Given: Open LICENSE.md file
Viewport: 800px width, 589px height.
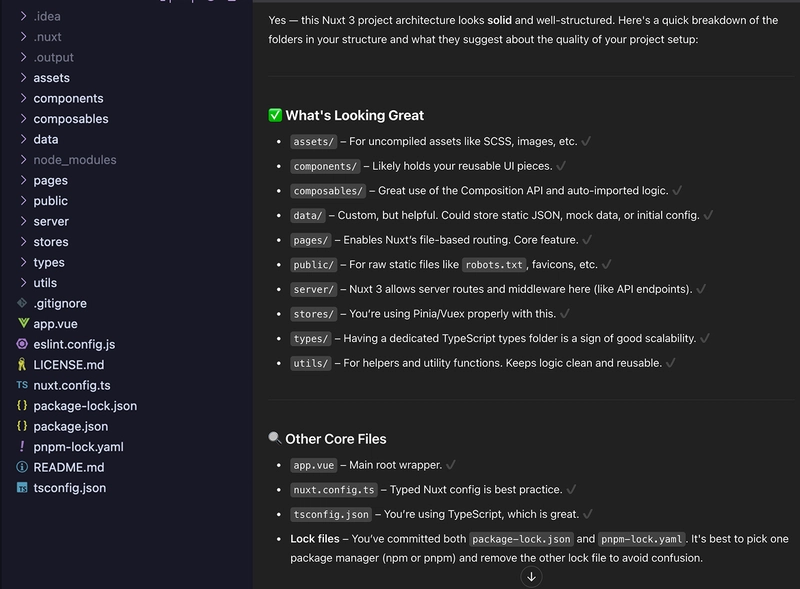Looking at the screenshot, I should point(69,365).
